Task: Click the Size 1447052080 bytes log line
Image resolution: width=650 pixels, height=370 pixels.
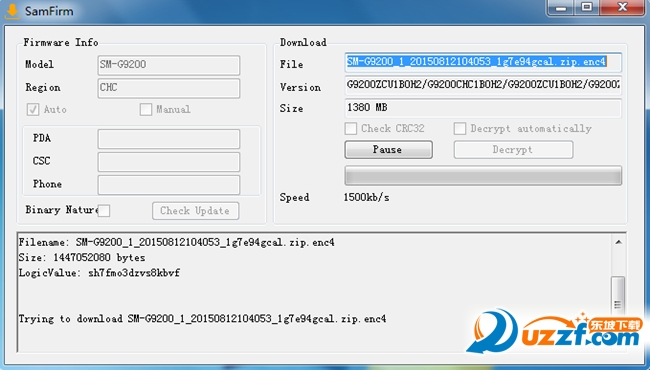Action: coord(82,258)
